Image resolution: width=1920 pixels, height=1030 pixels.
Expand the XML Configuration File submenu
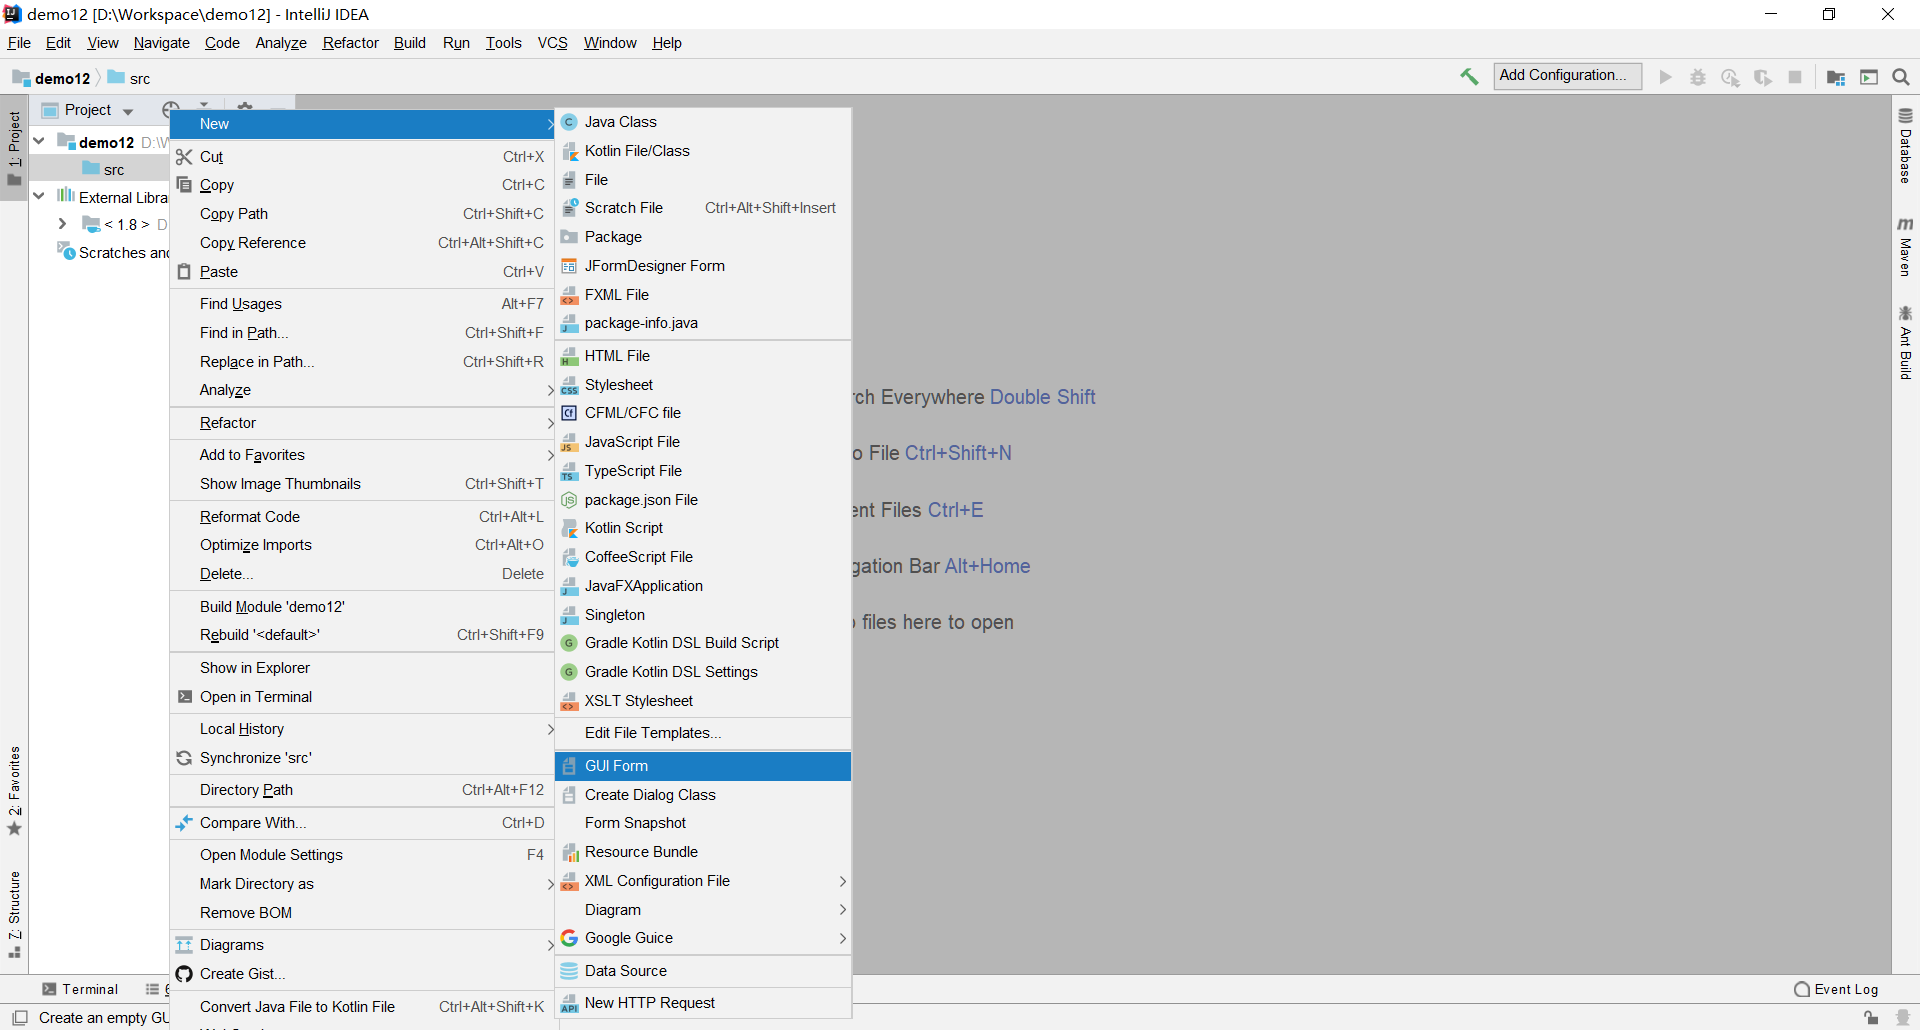[x=703, y=881]
